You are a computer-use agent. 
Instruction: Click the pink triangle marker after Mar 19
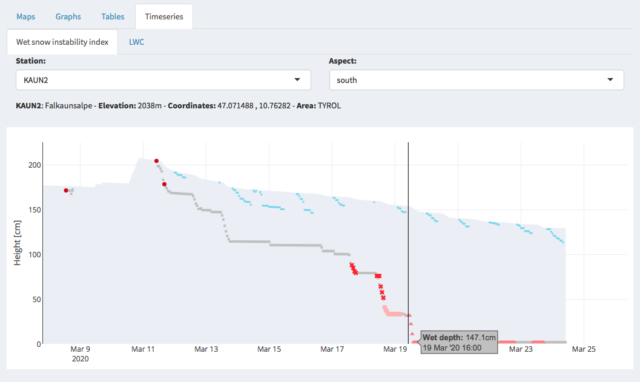[411, 324]
